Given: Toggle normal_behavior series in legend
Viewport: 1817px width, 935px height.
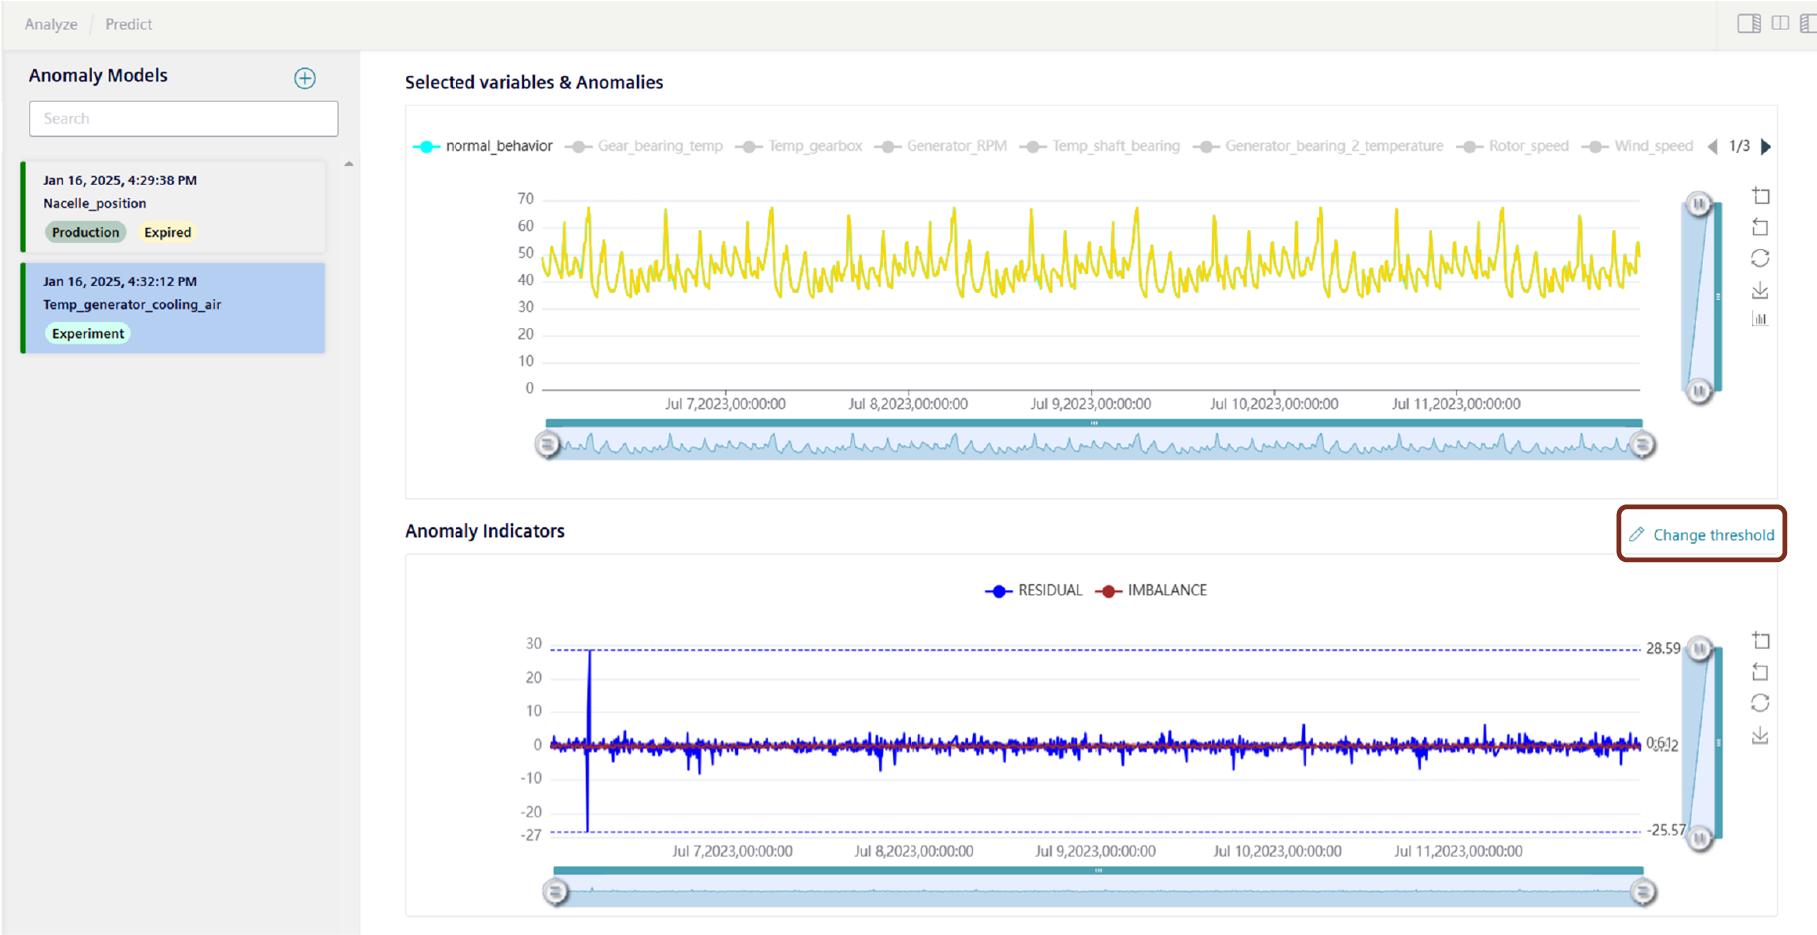Looking at the screenshot, I should point(483,146).
